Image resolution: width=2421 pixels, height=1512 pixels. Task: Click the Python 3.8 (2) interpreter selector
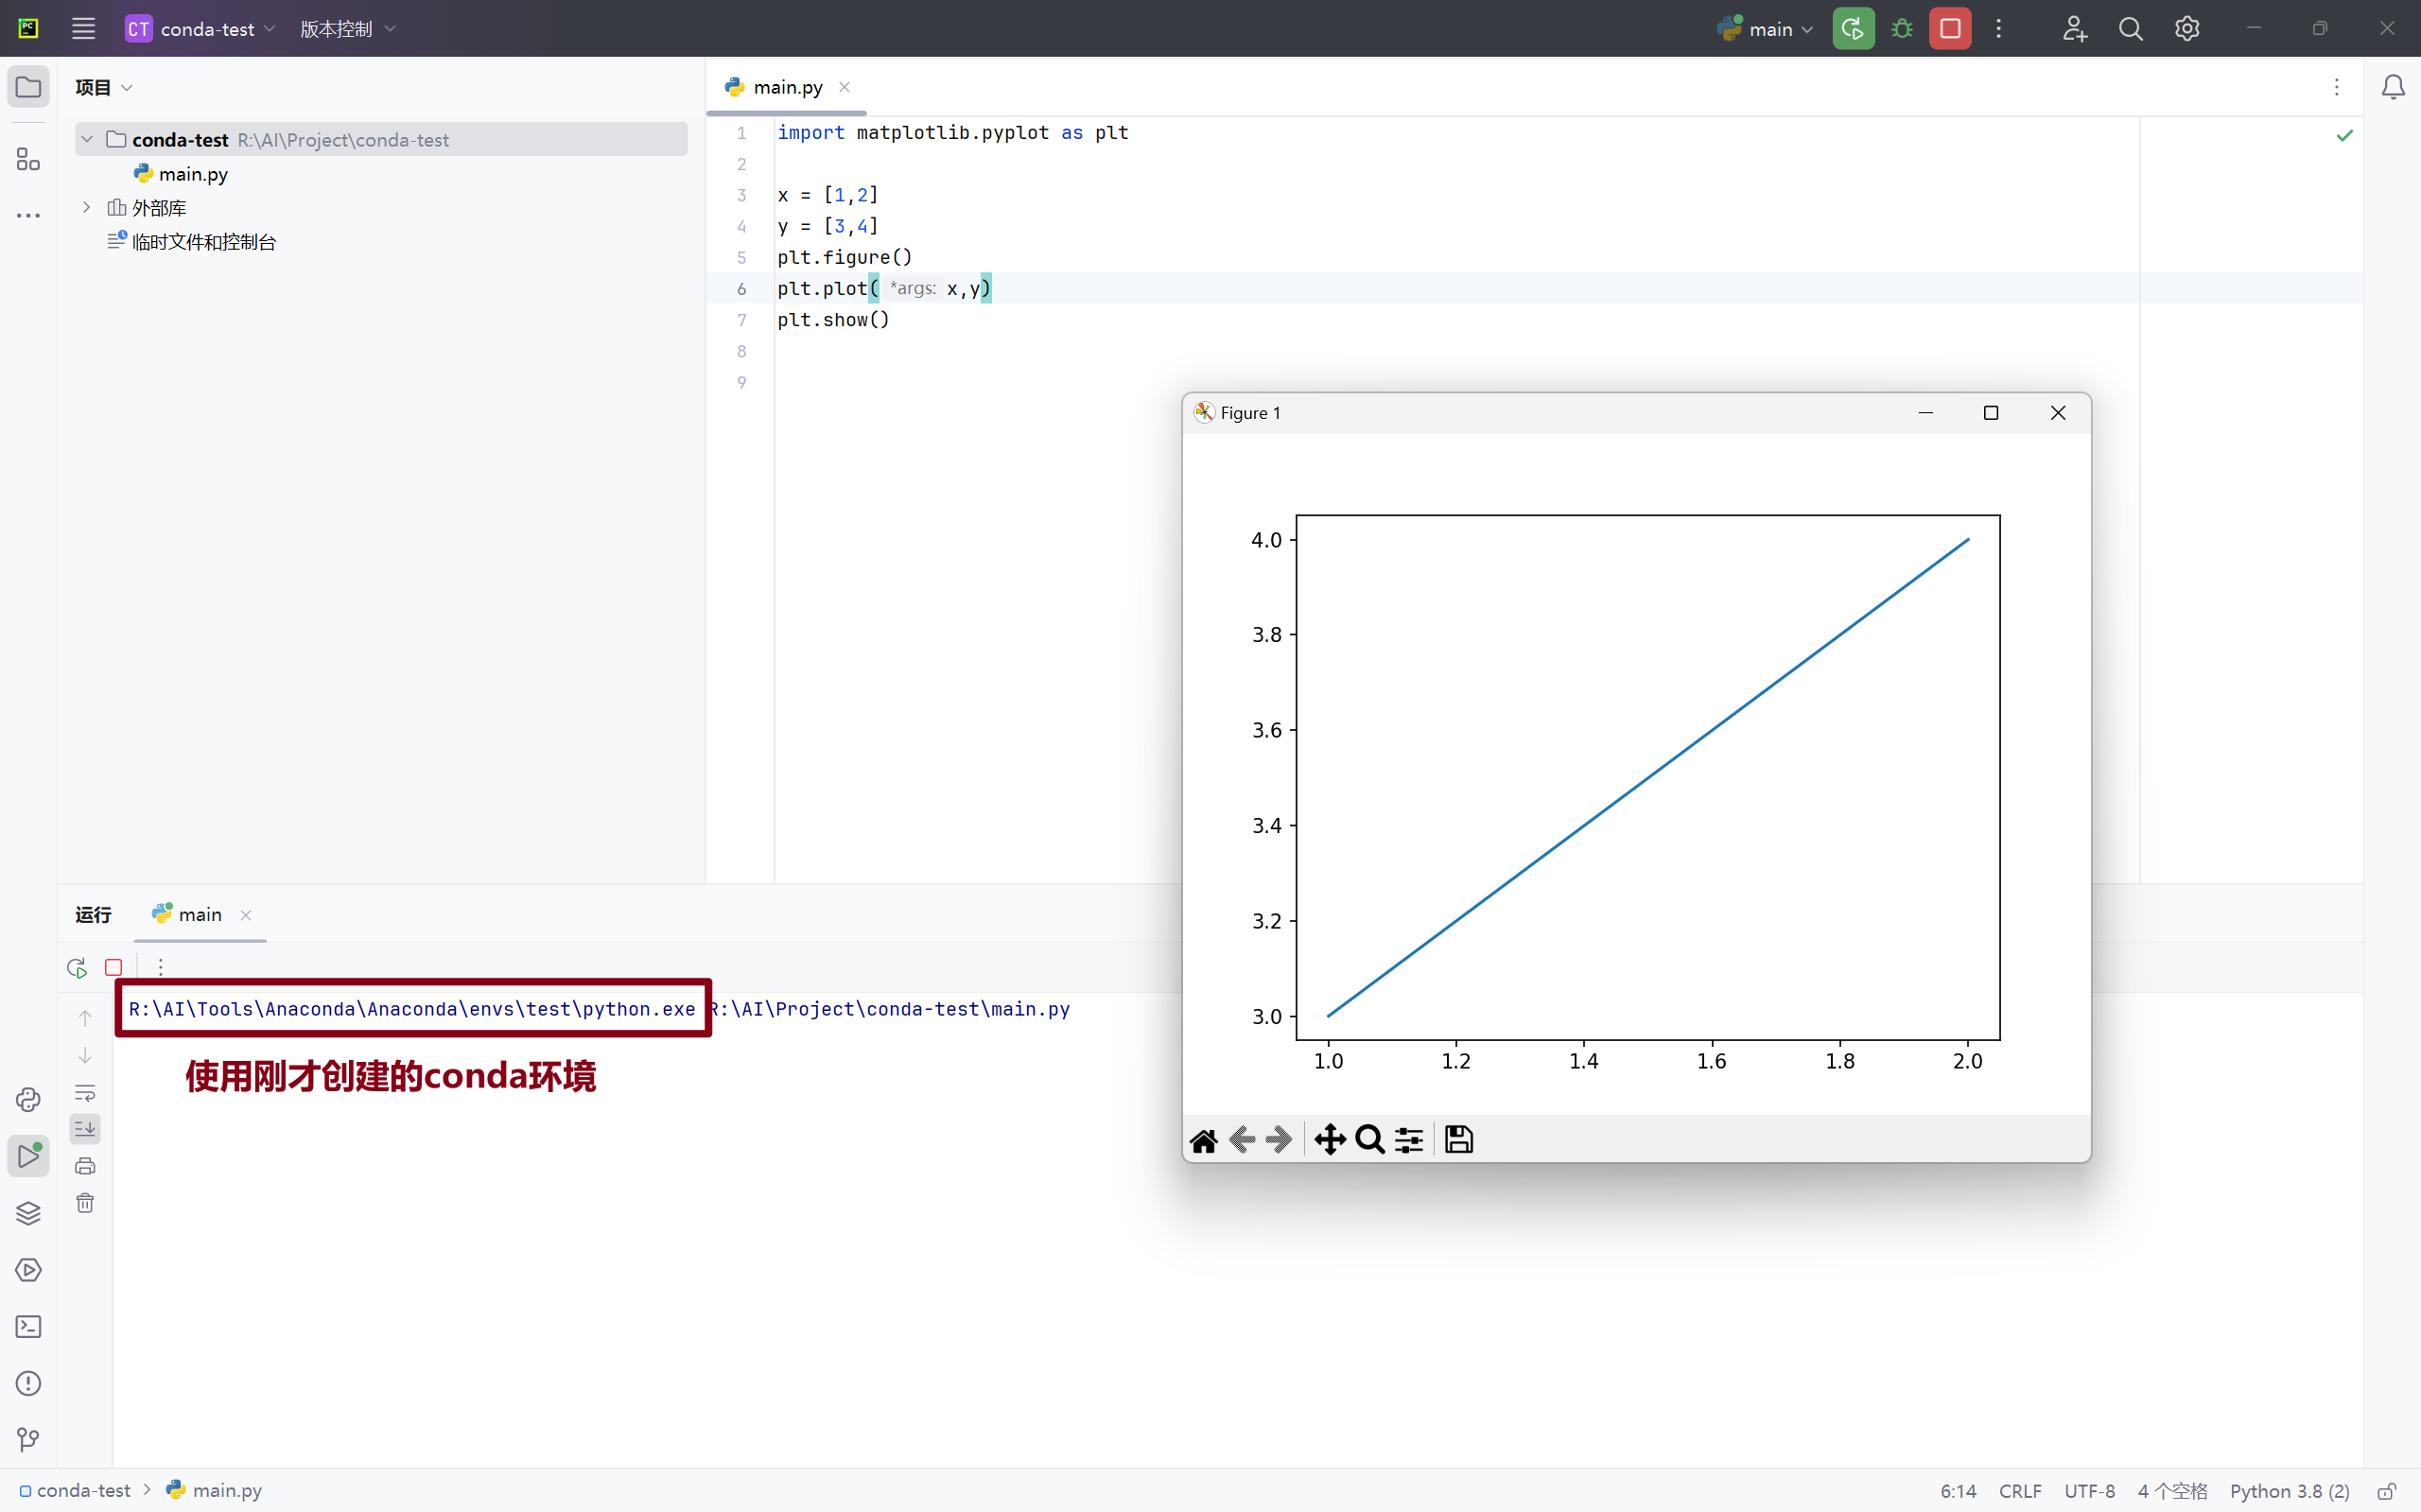(x=2288, y=1491)
